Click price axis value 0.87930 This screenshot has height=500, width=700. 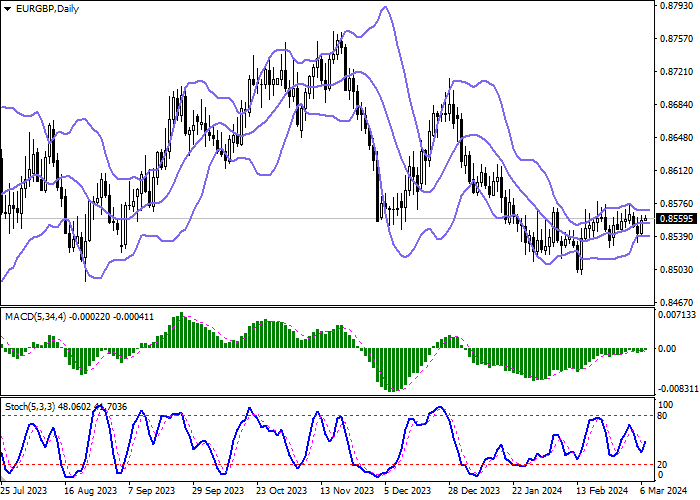pyautogui.click(x=676, y=6)
